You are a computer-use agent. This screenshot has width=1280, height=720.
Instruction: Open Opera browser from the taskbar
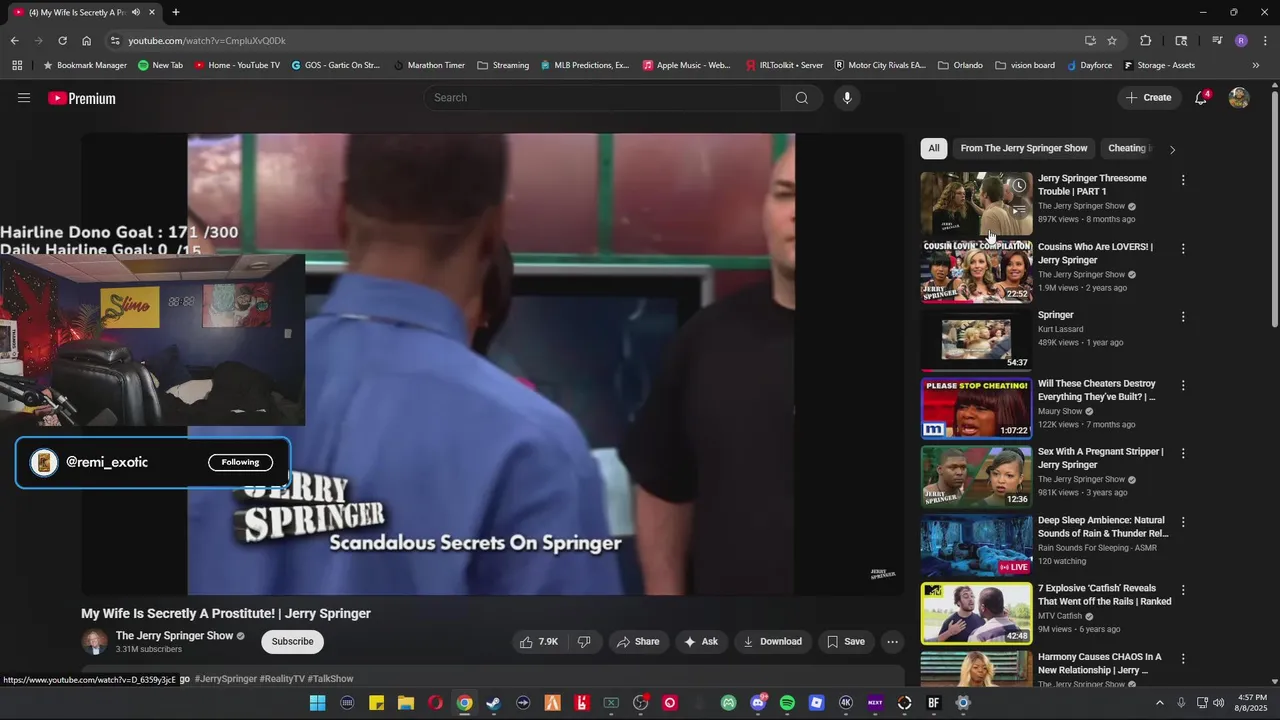(x=435, y=703)
